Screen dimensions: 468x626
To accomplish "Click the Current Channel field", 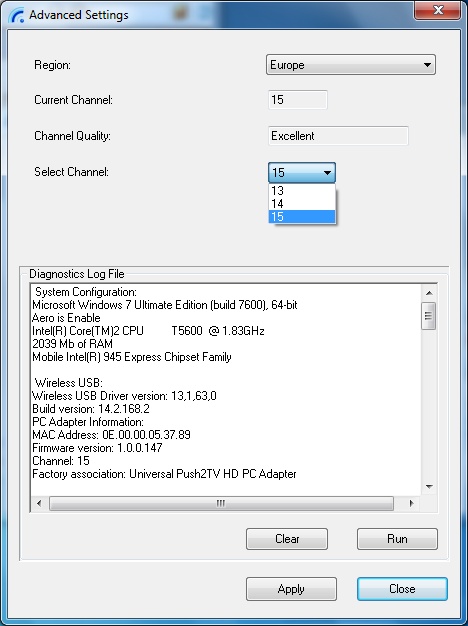I will click(297, 100).
